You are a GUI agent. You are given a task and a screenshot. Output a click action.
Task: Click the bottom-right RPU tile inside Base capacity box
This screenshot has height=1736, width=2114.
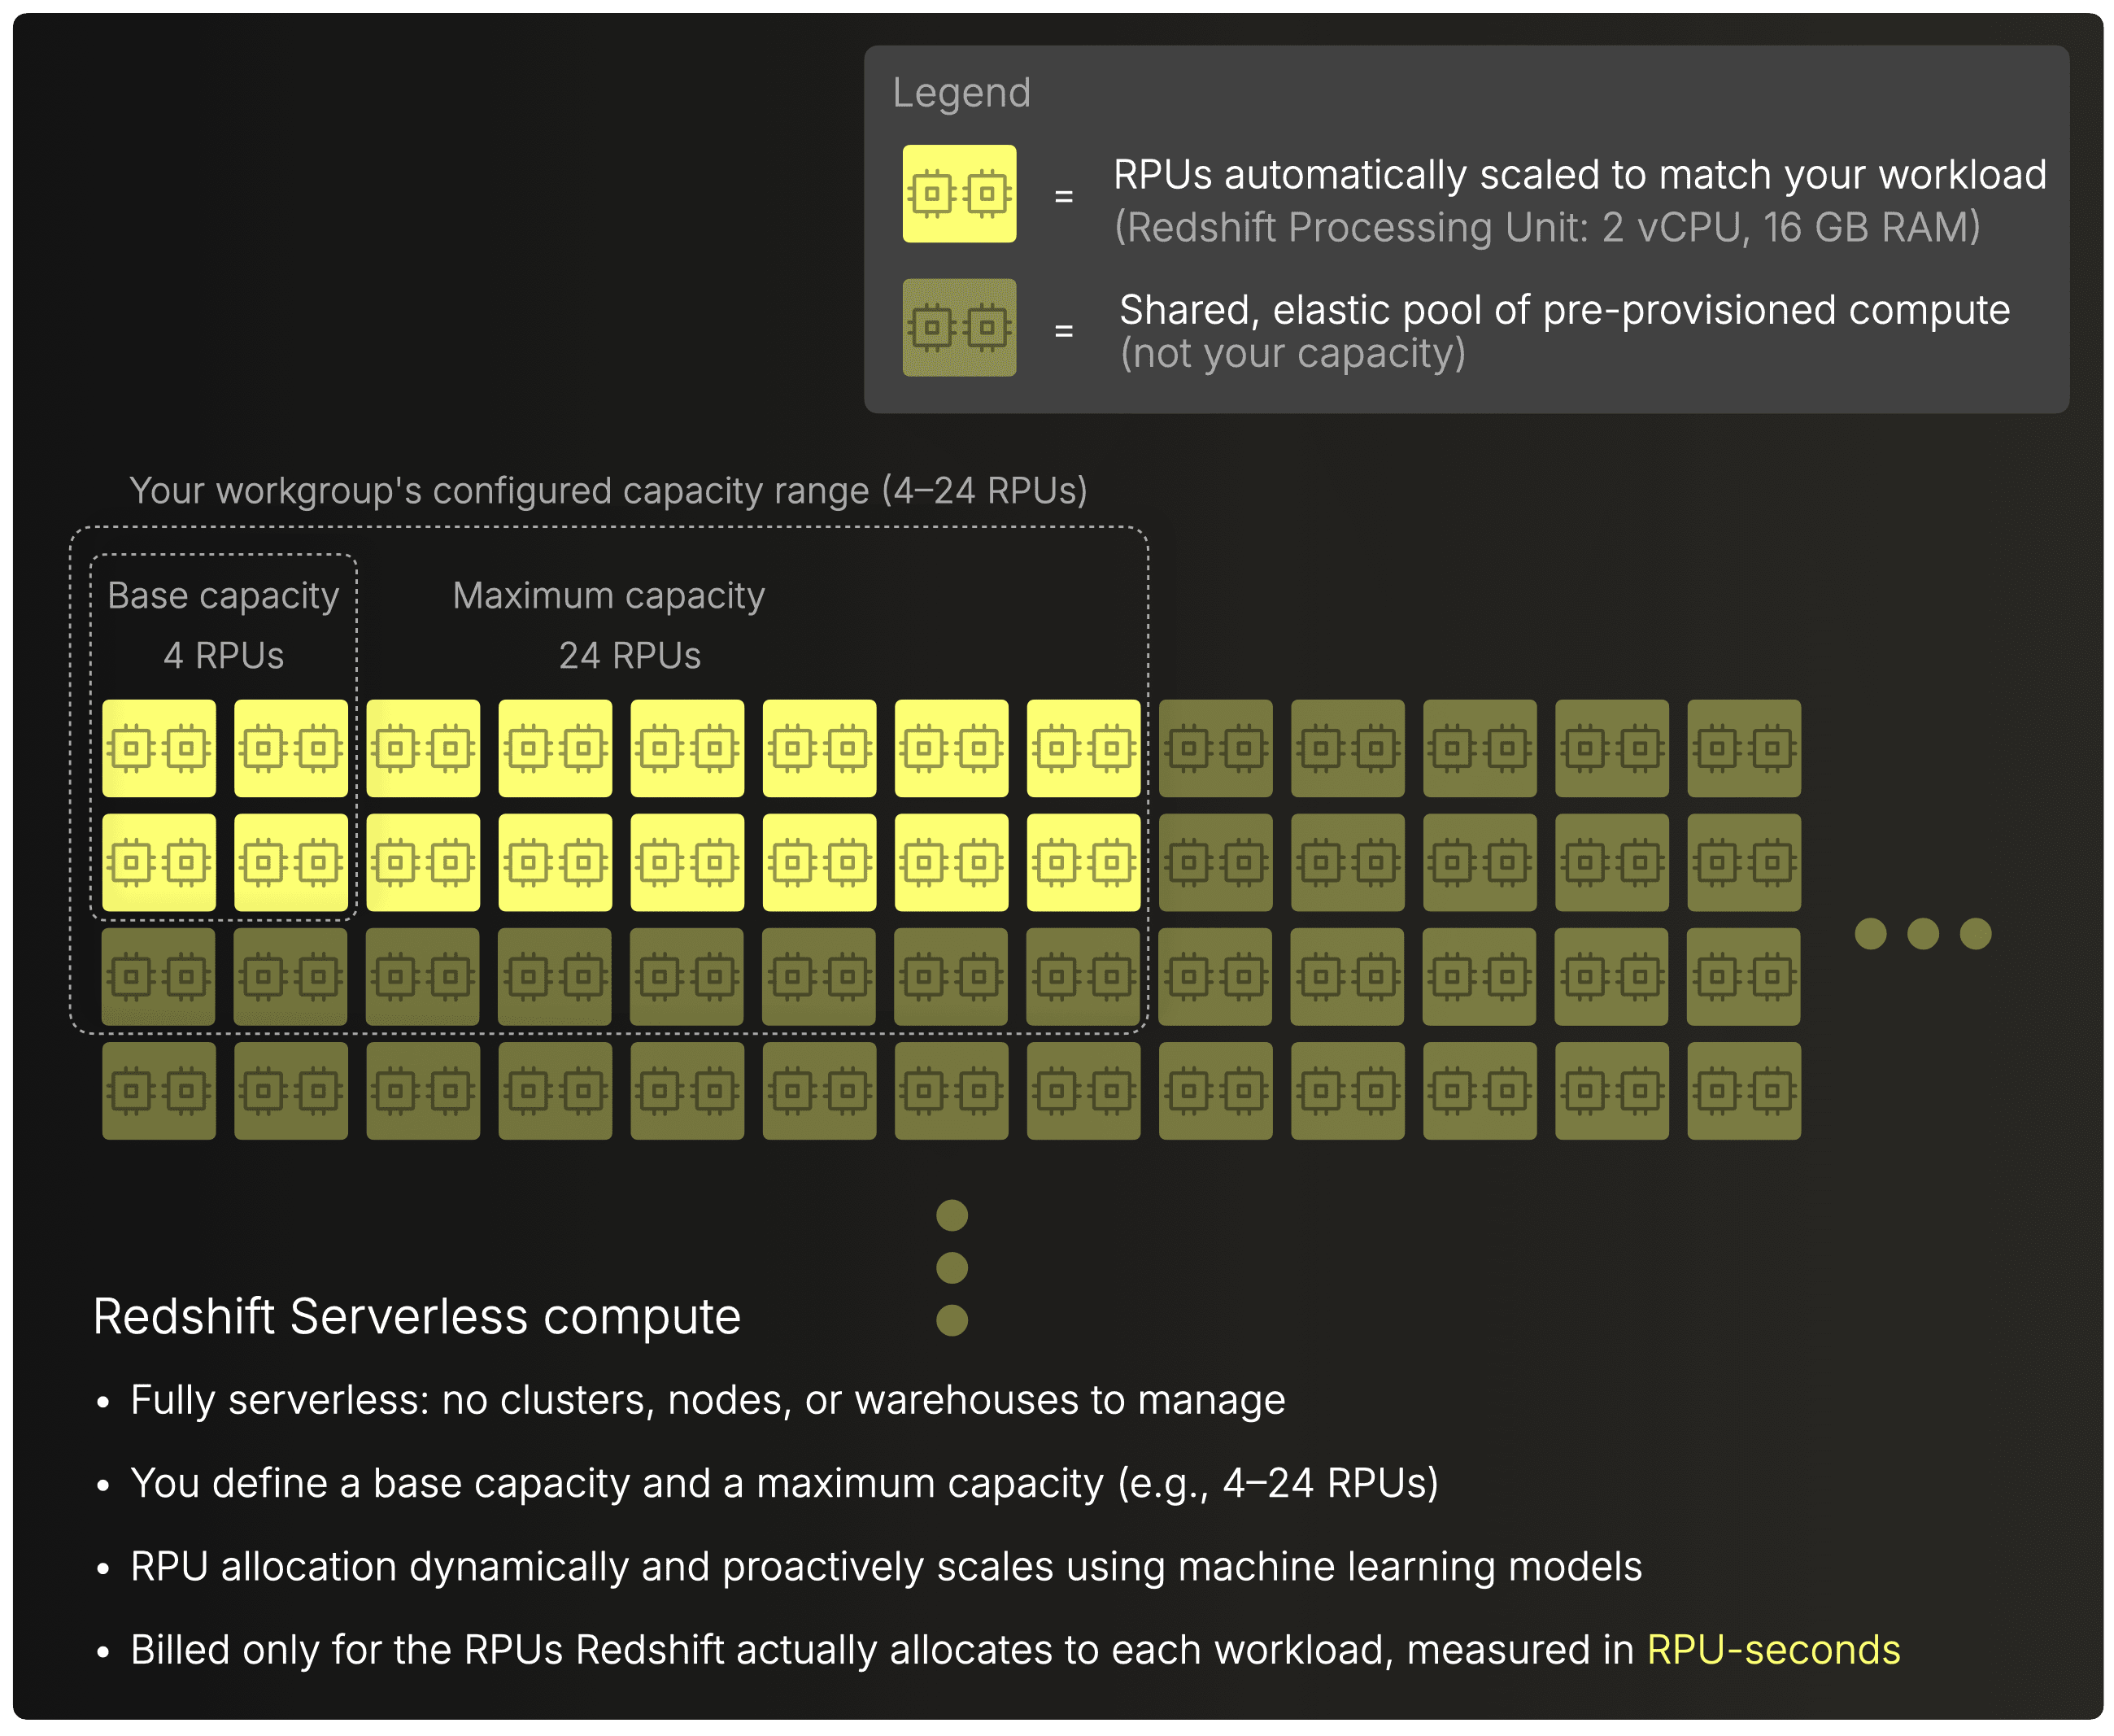tap(291, 862)
